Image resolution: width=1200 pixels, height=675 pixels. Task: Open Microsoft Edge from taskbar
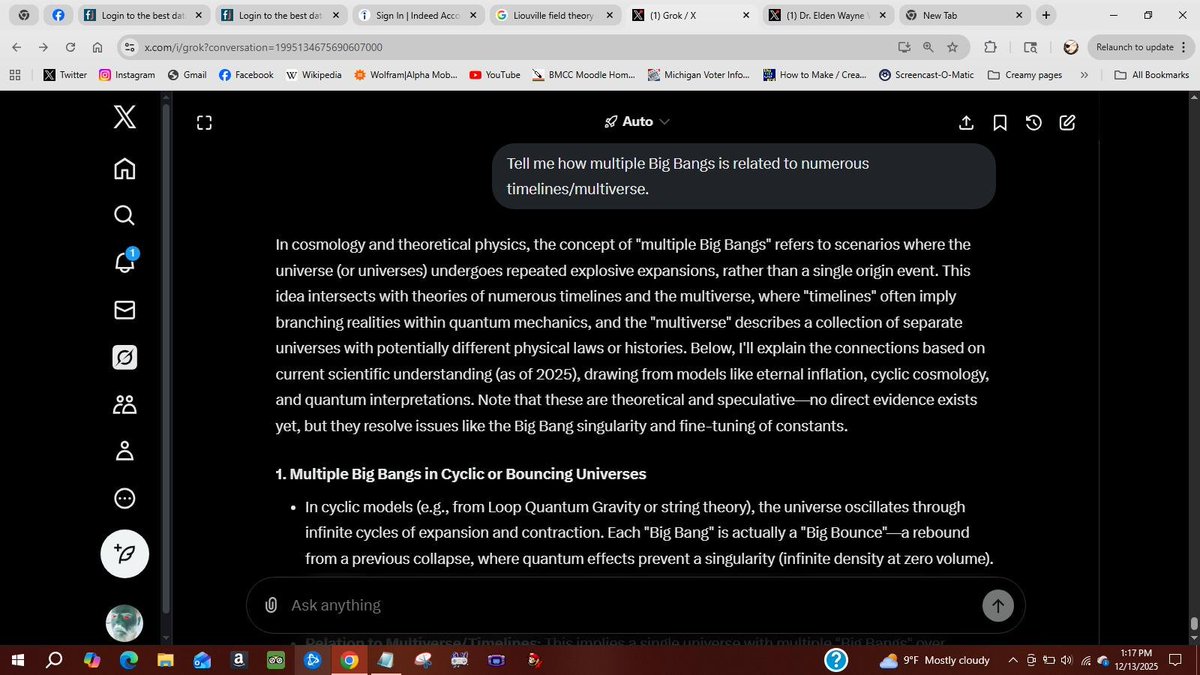129,660
